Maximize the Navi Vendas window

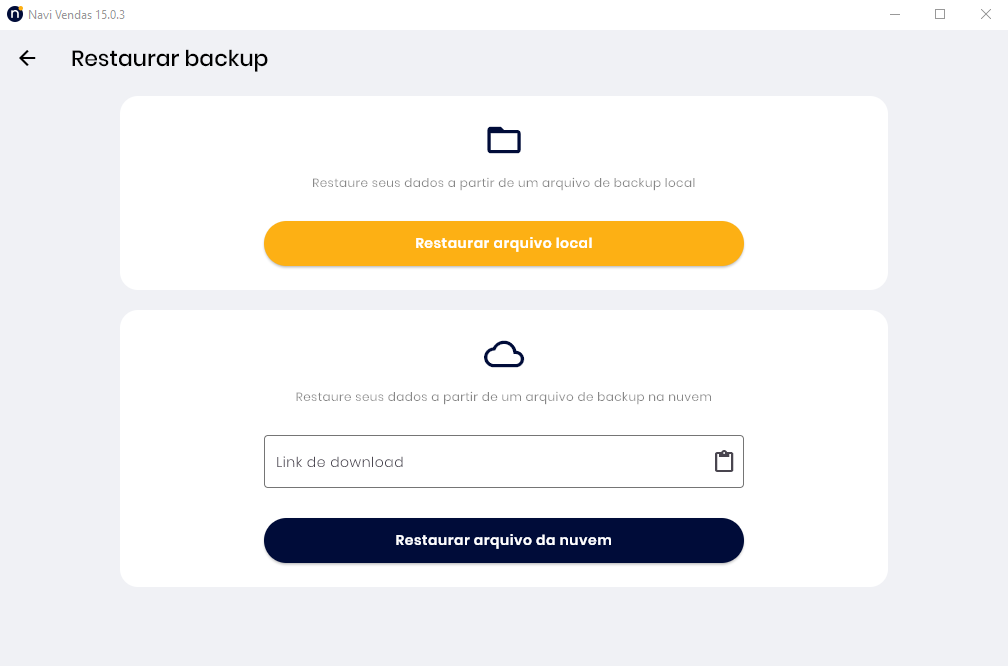point(940,15)
